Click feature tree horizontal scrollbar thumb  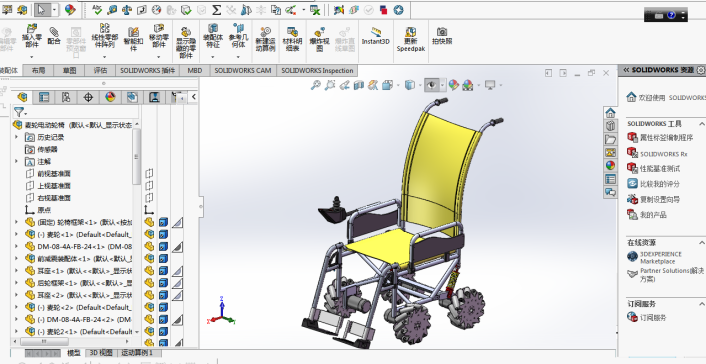click(44, 341)
